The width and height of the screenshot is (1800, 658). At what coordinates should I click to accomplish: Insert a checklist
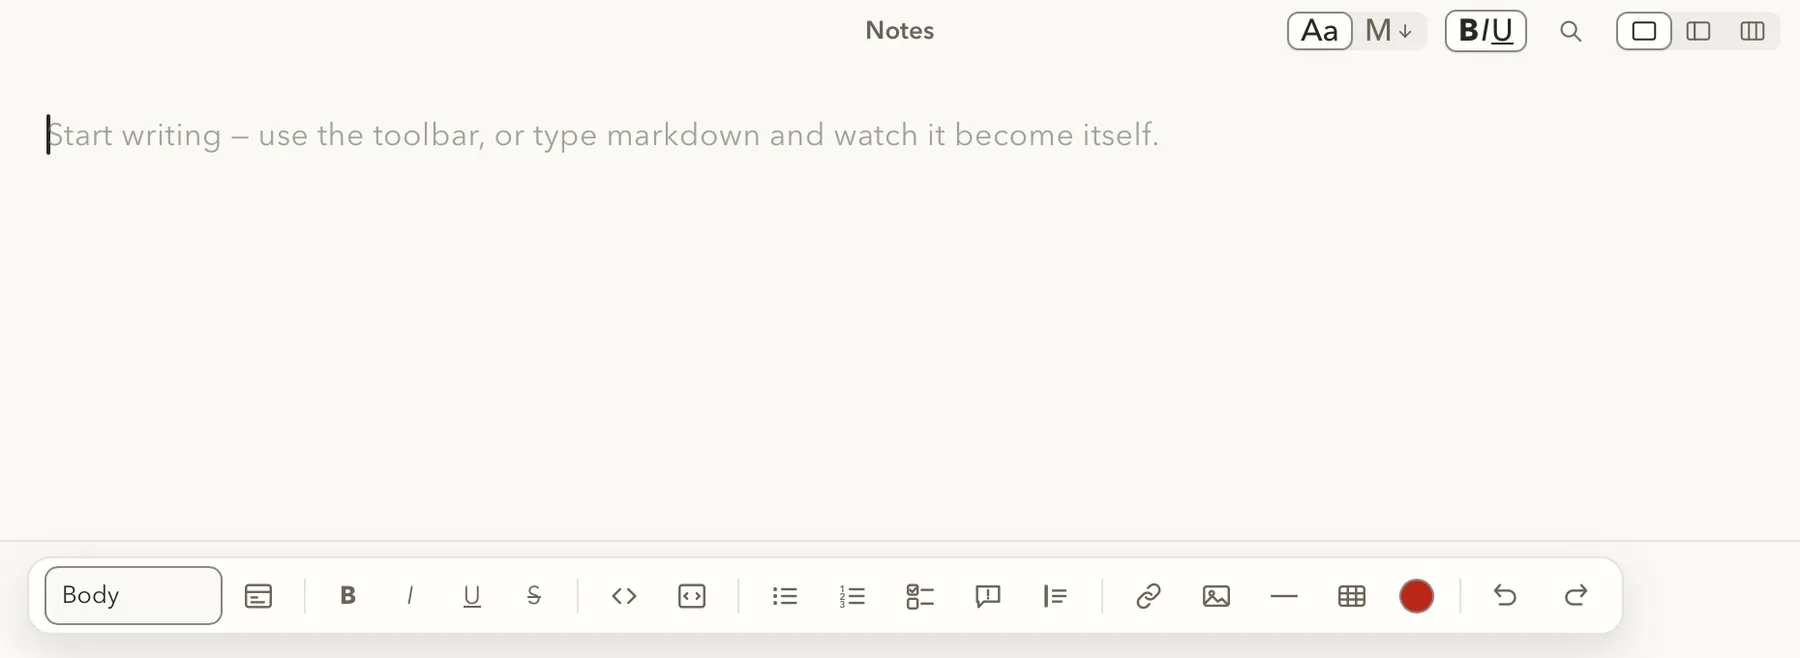920,596
